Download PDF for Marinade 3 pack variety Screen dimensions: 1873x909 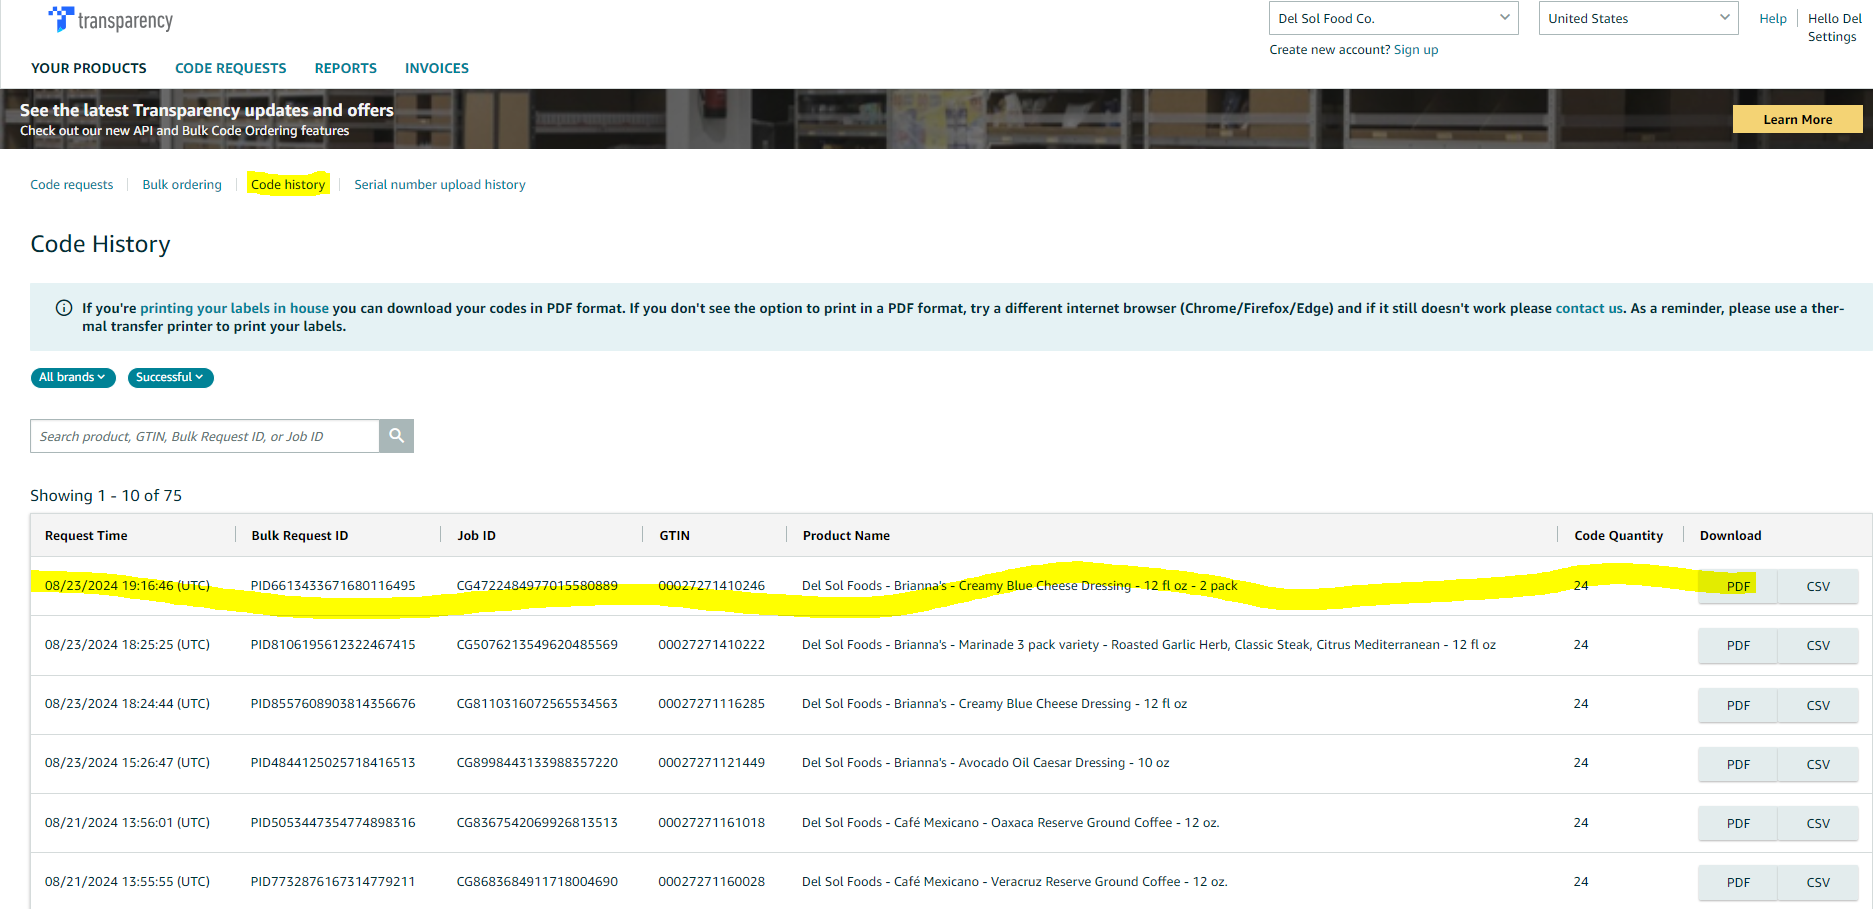tap(1738, 645)
